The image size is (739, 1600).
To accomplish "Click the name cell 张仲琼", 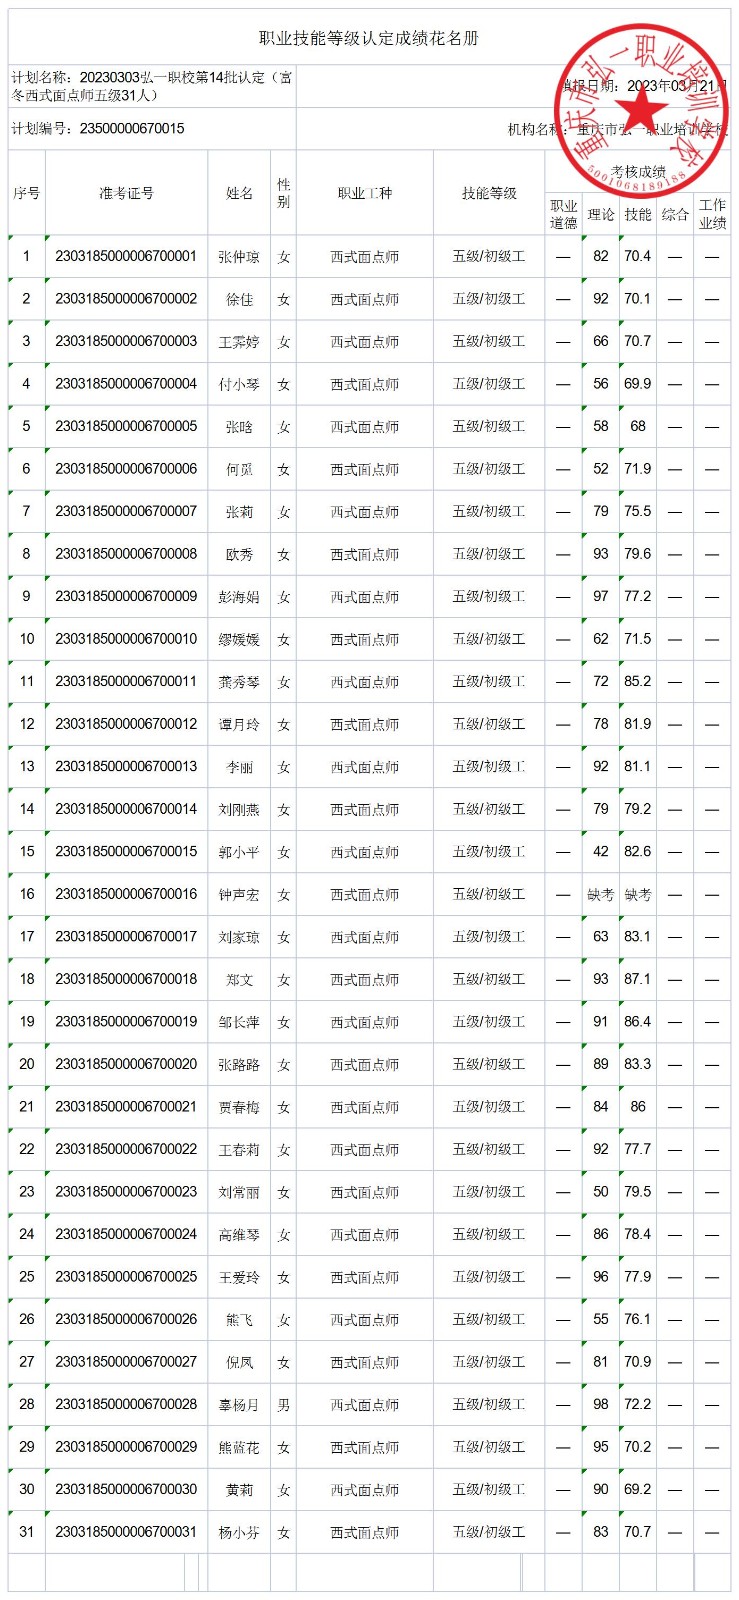I will pos(239,257).
